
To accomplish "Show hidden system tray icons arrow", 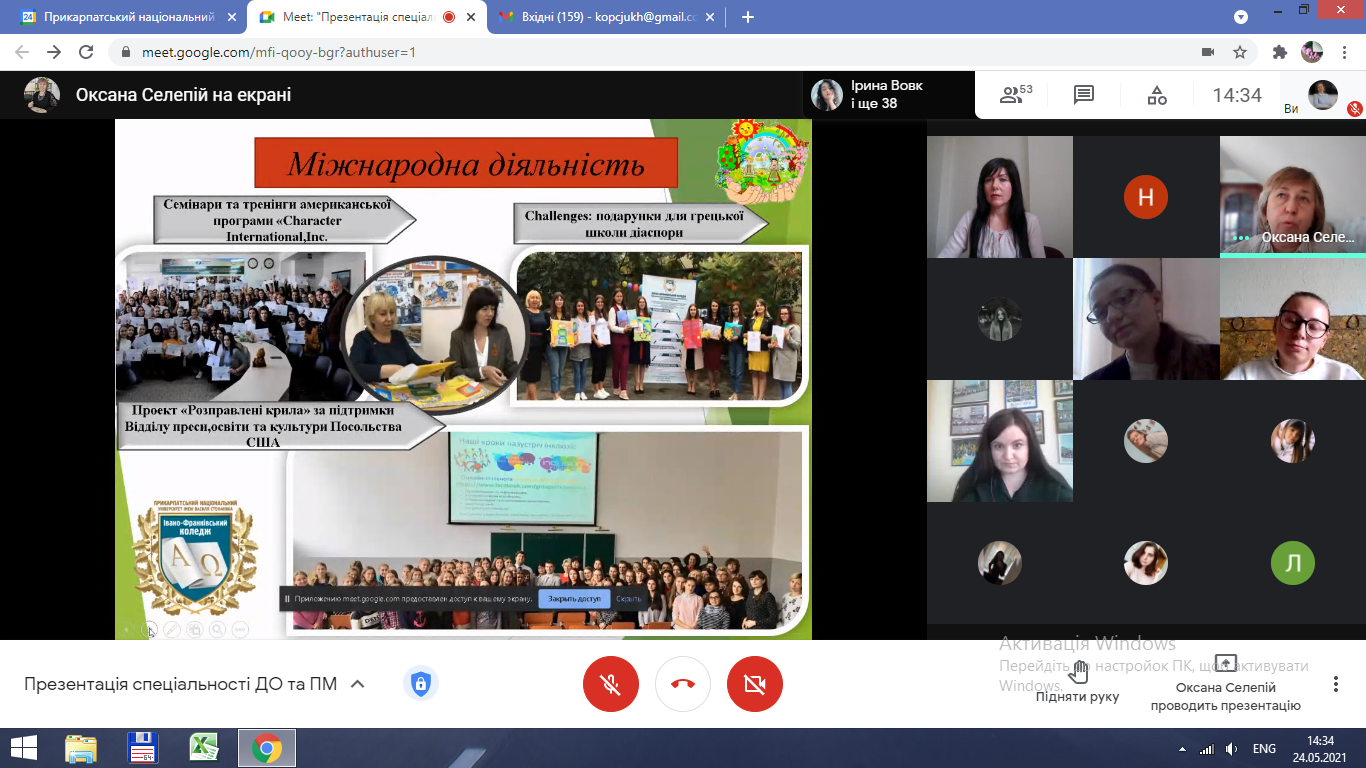I will click(x=1183, y=749).
